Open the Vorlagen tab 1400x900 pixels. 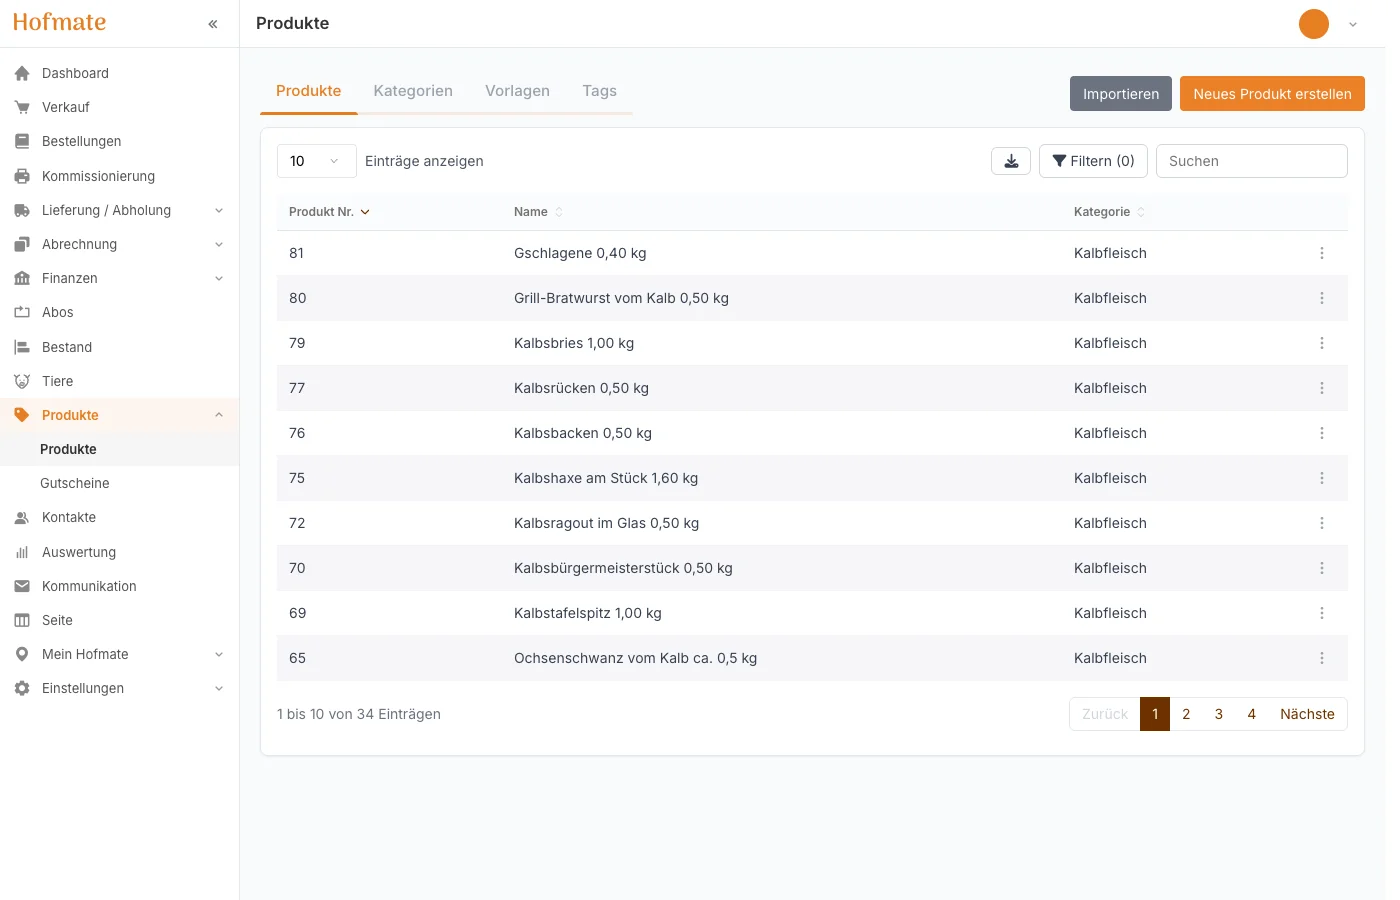point(517,90)
